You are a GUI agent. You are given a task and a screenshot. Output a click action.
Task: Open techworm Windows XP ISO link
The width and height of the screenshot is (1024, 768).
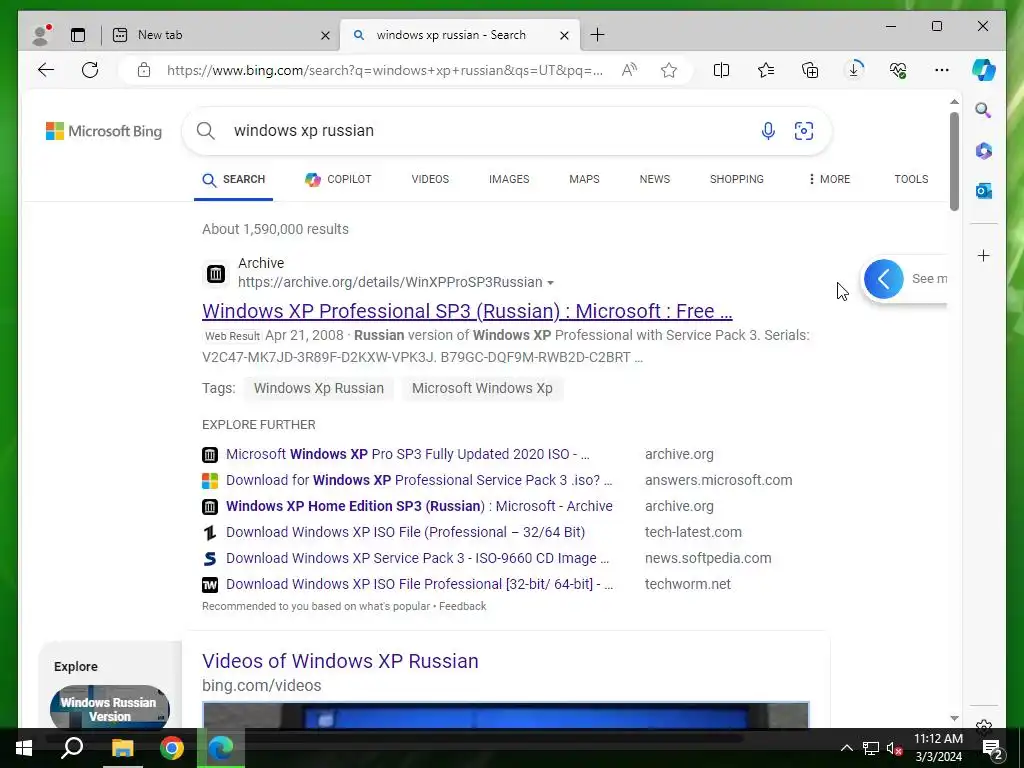click(x=419, y=585)
